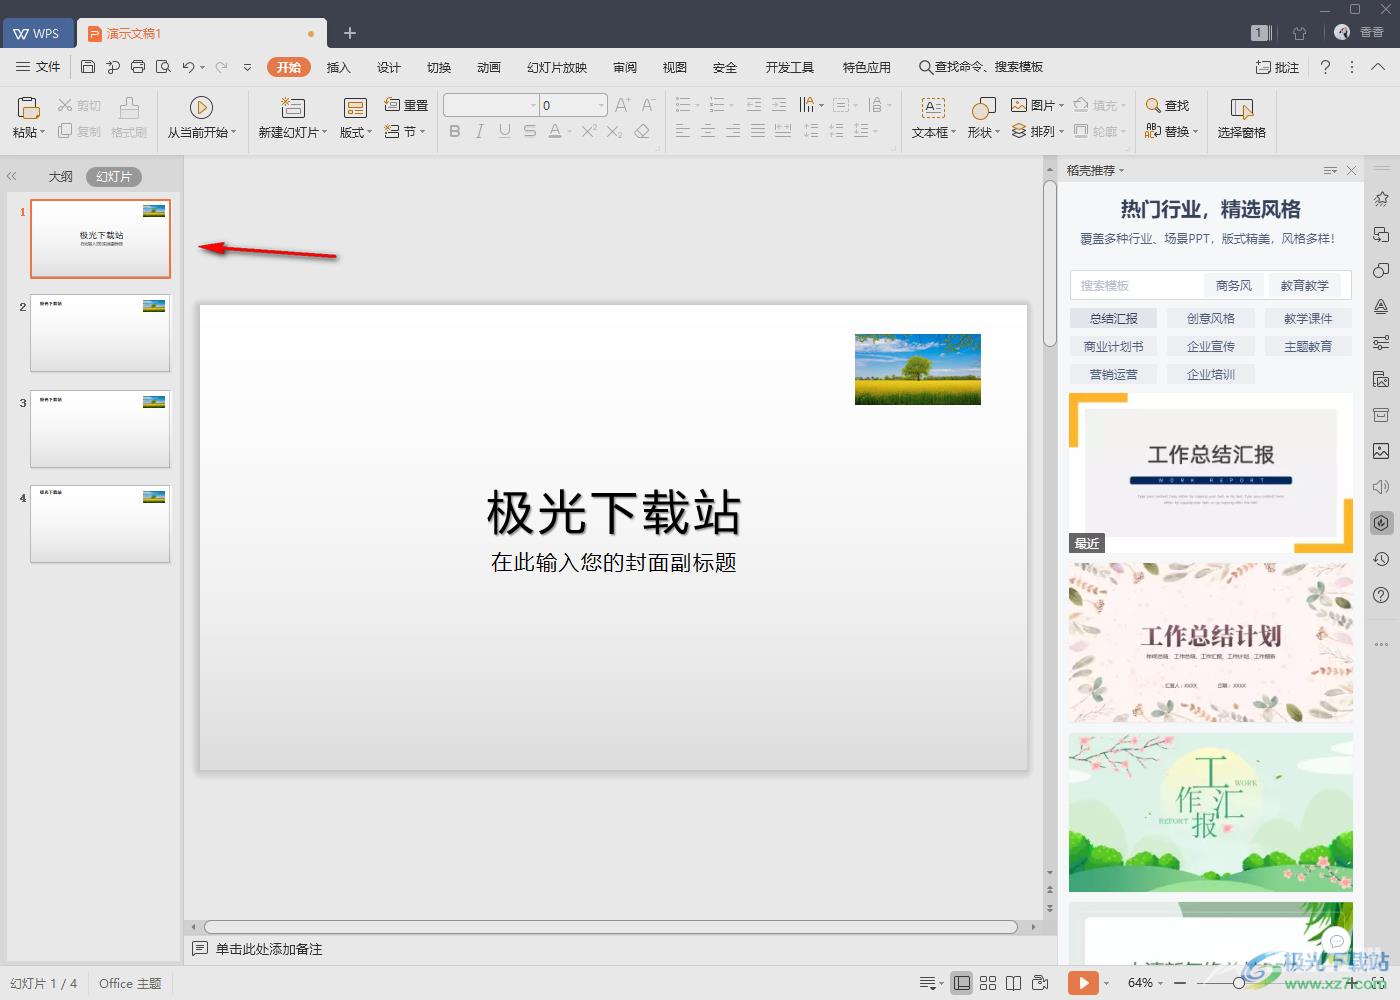Click the history clock icon in right sidebar

coord(1381,559)
